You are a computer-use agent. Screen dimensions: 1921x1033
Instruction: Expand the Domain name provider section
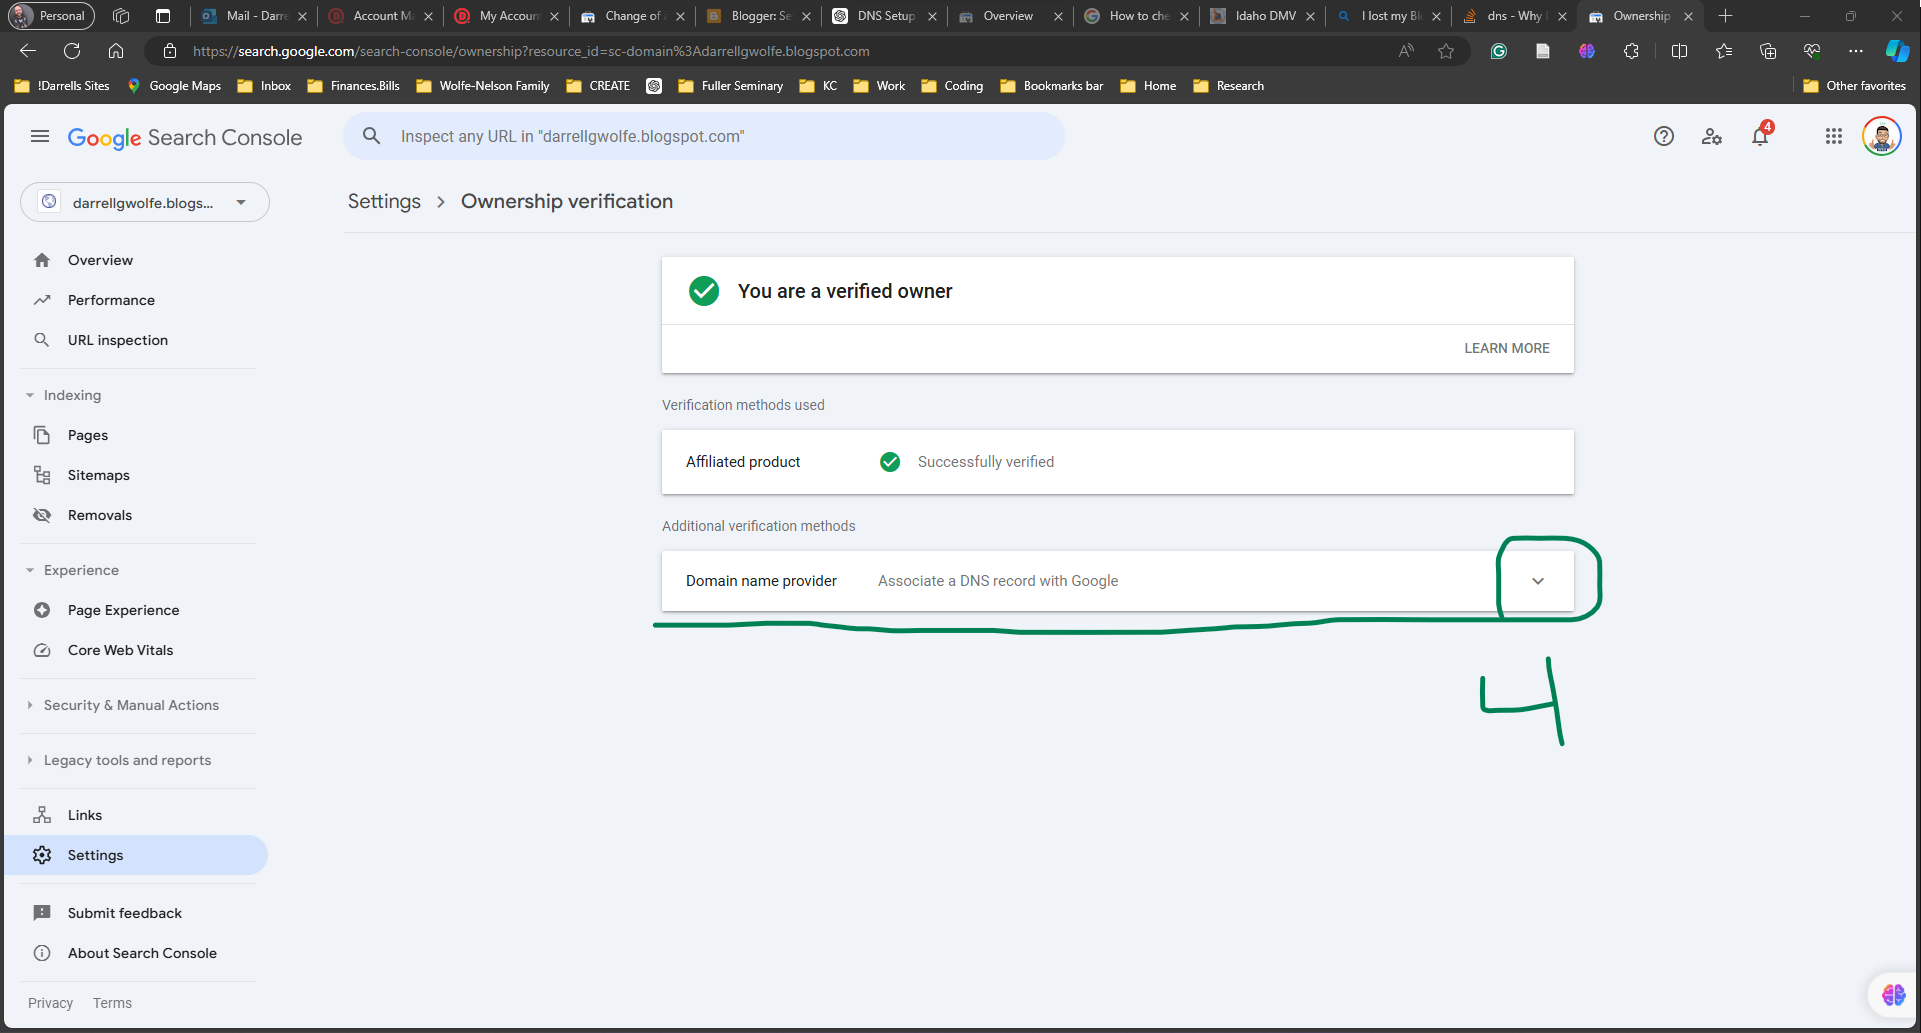coord(1537,581)
